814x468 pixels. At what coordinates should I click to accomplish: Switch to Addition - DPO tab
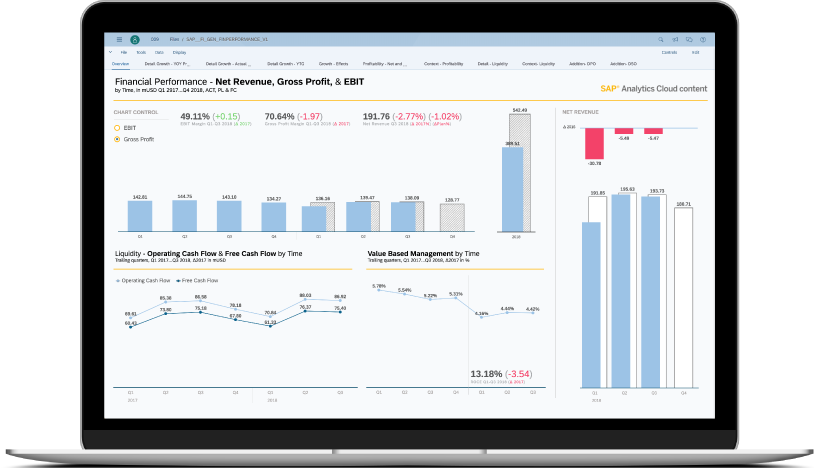coord(582,64)
